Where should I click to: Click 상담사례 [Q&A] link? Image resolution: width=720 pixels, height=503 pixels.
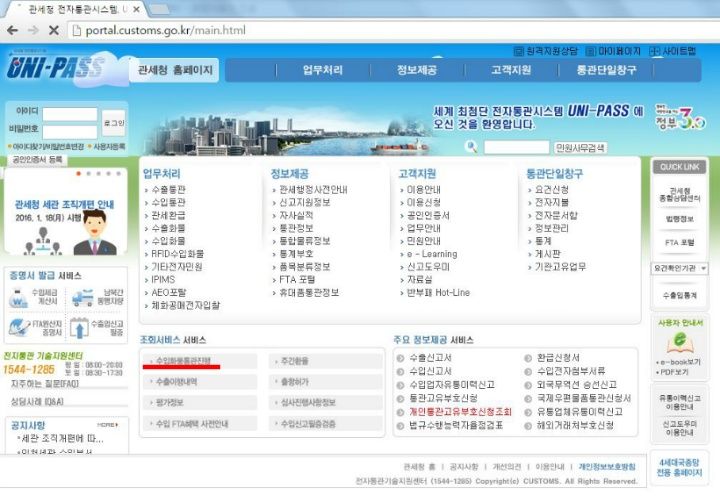(37, 402)
